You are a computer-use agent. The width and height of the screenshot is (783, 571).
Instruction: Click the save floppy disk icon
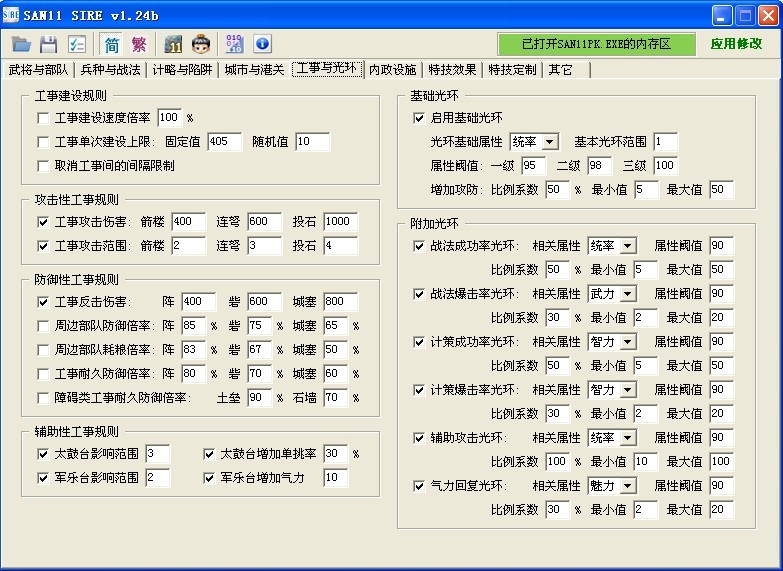click(48, 44)
